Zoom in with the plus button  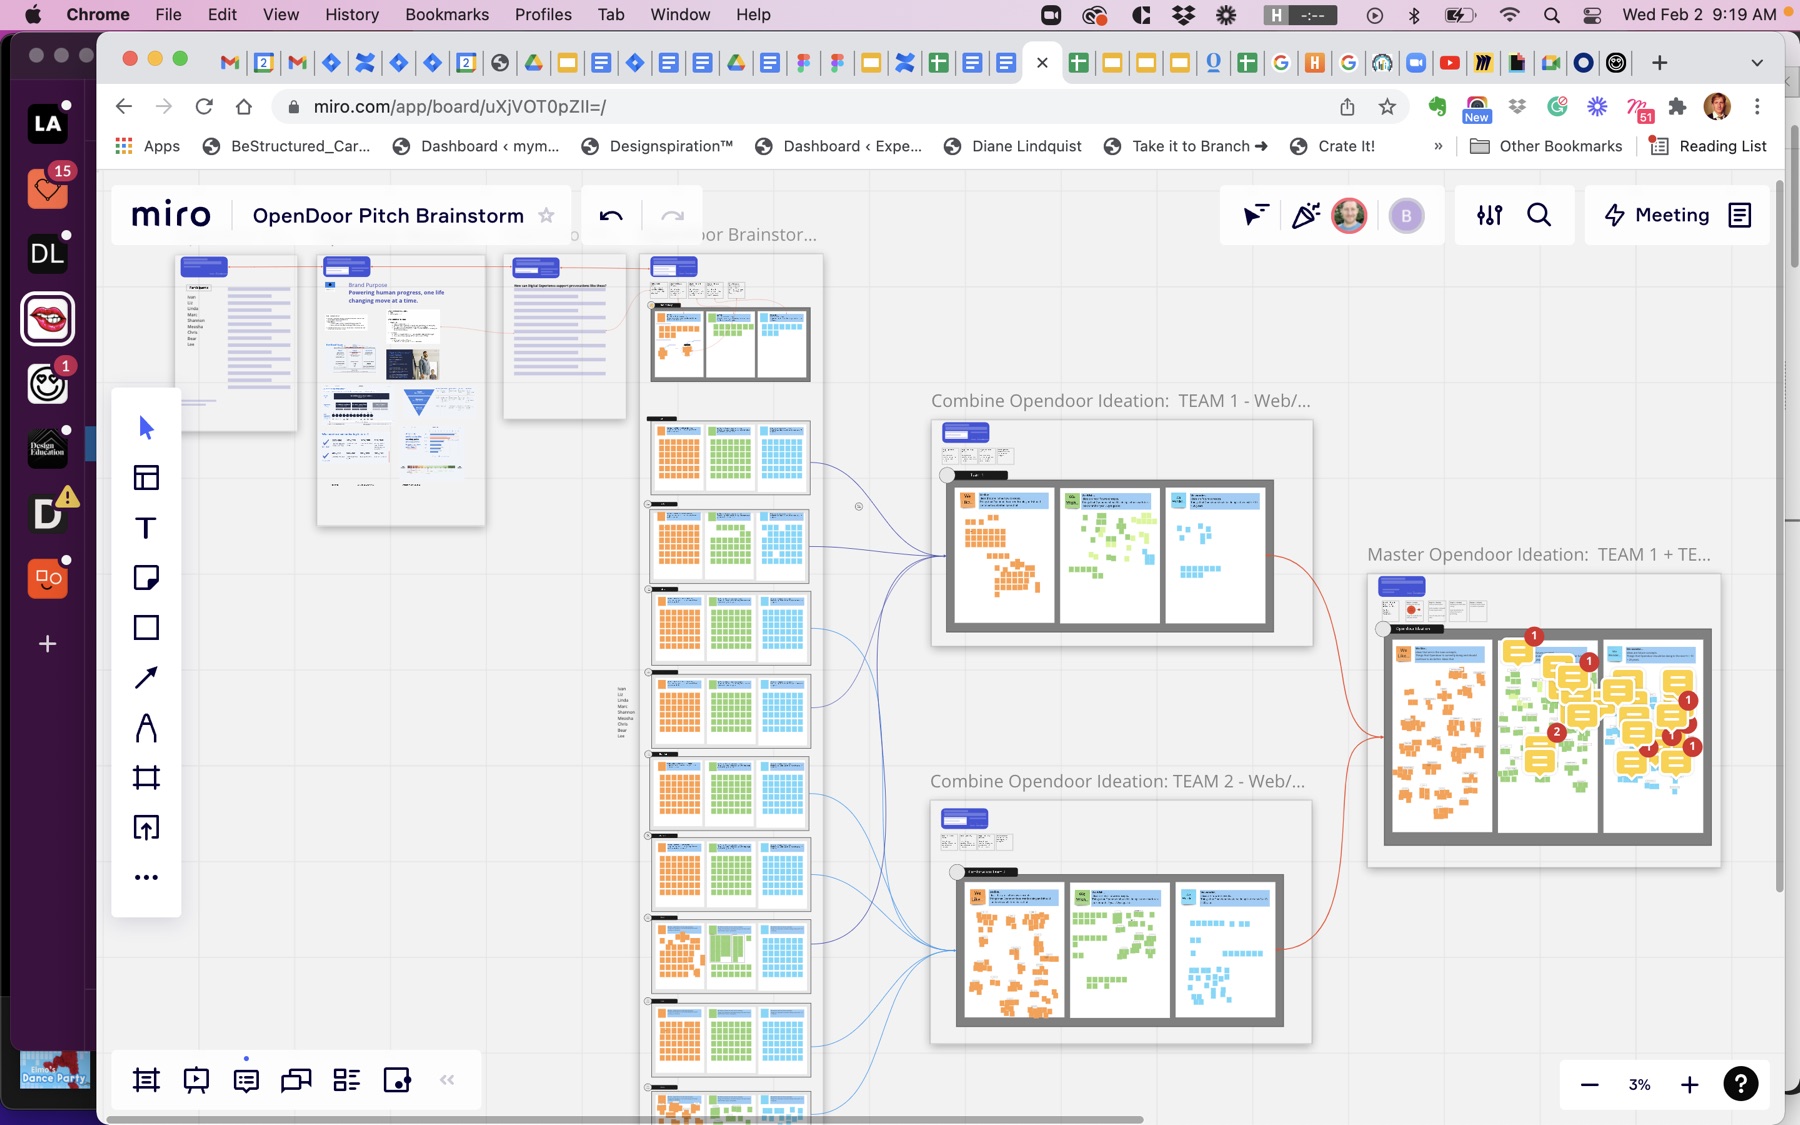[1689, 1085]
